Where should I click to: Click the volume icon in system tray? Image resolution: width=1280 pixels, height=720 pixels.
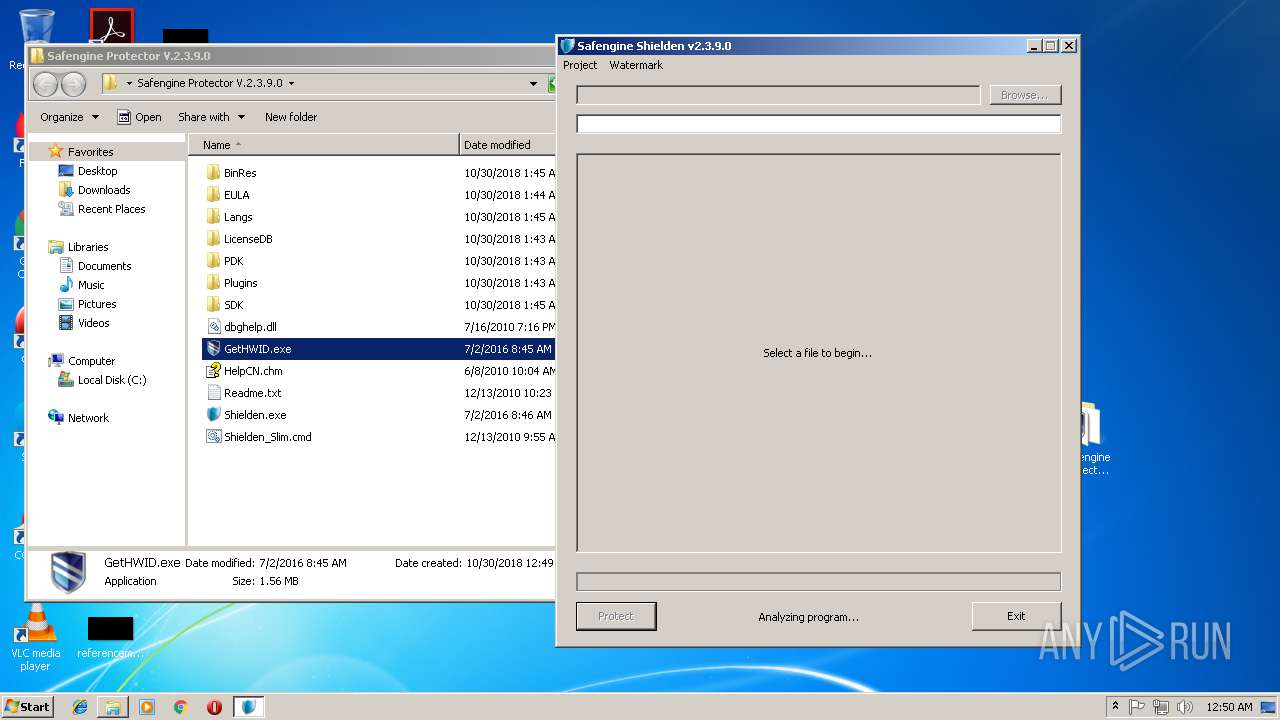coord(1185,707)
